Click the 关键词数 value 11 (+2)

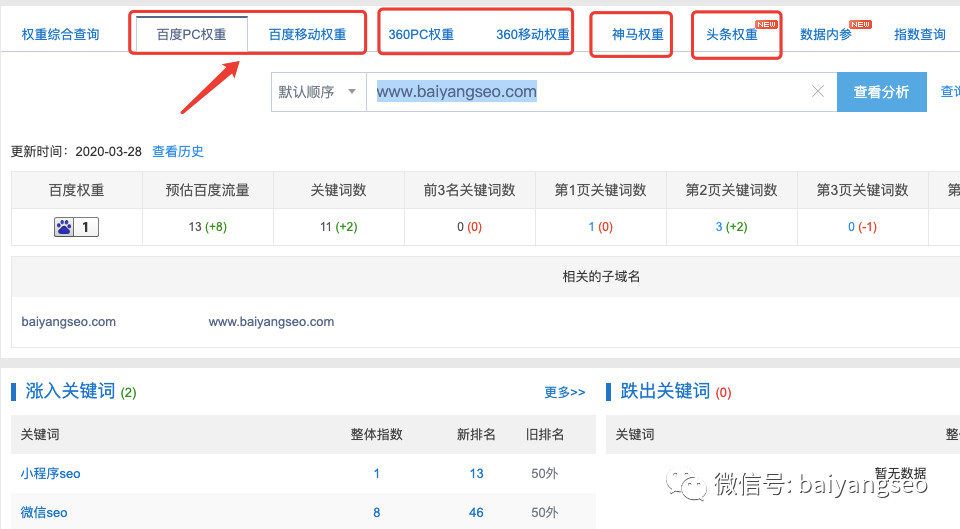[x=339, y=227]
